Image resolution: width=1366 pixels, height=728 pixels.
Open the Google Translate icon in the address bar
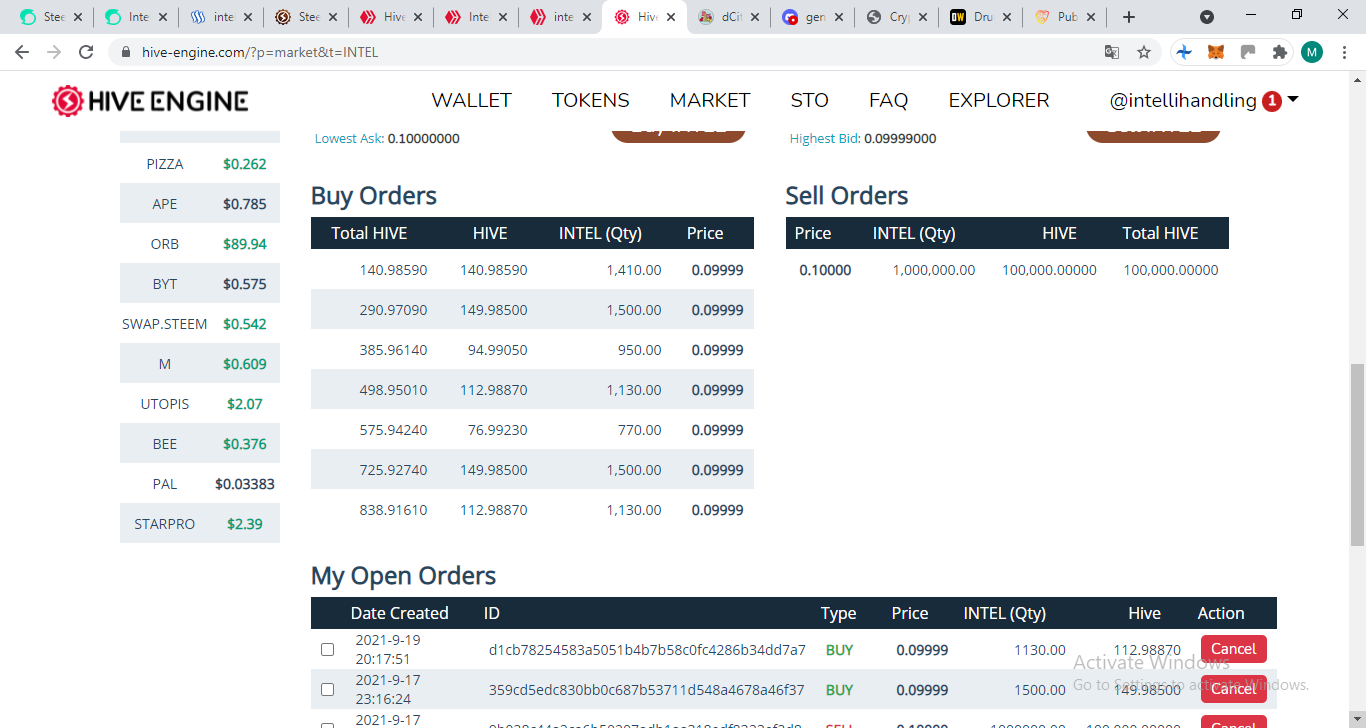coord(1112,52)
